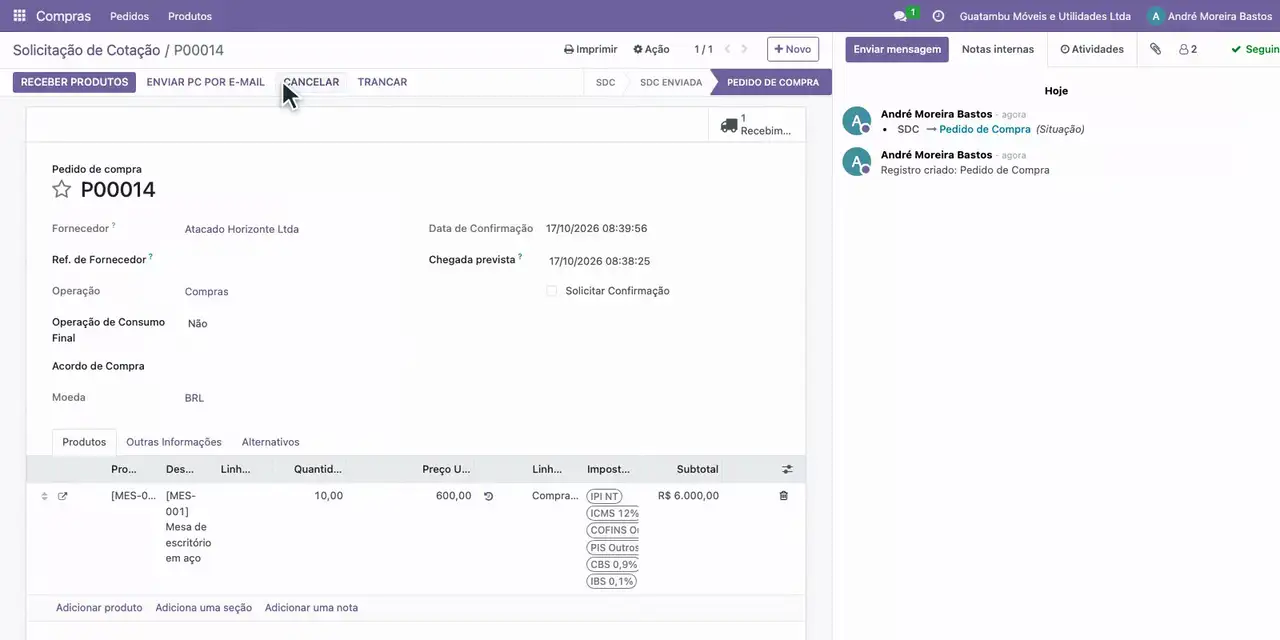
Task: Select SDC status stage
Action: 605,82
